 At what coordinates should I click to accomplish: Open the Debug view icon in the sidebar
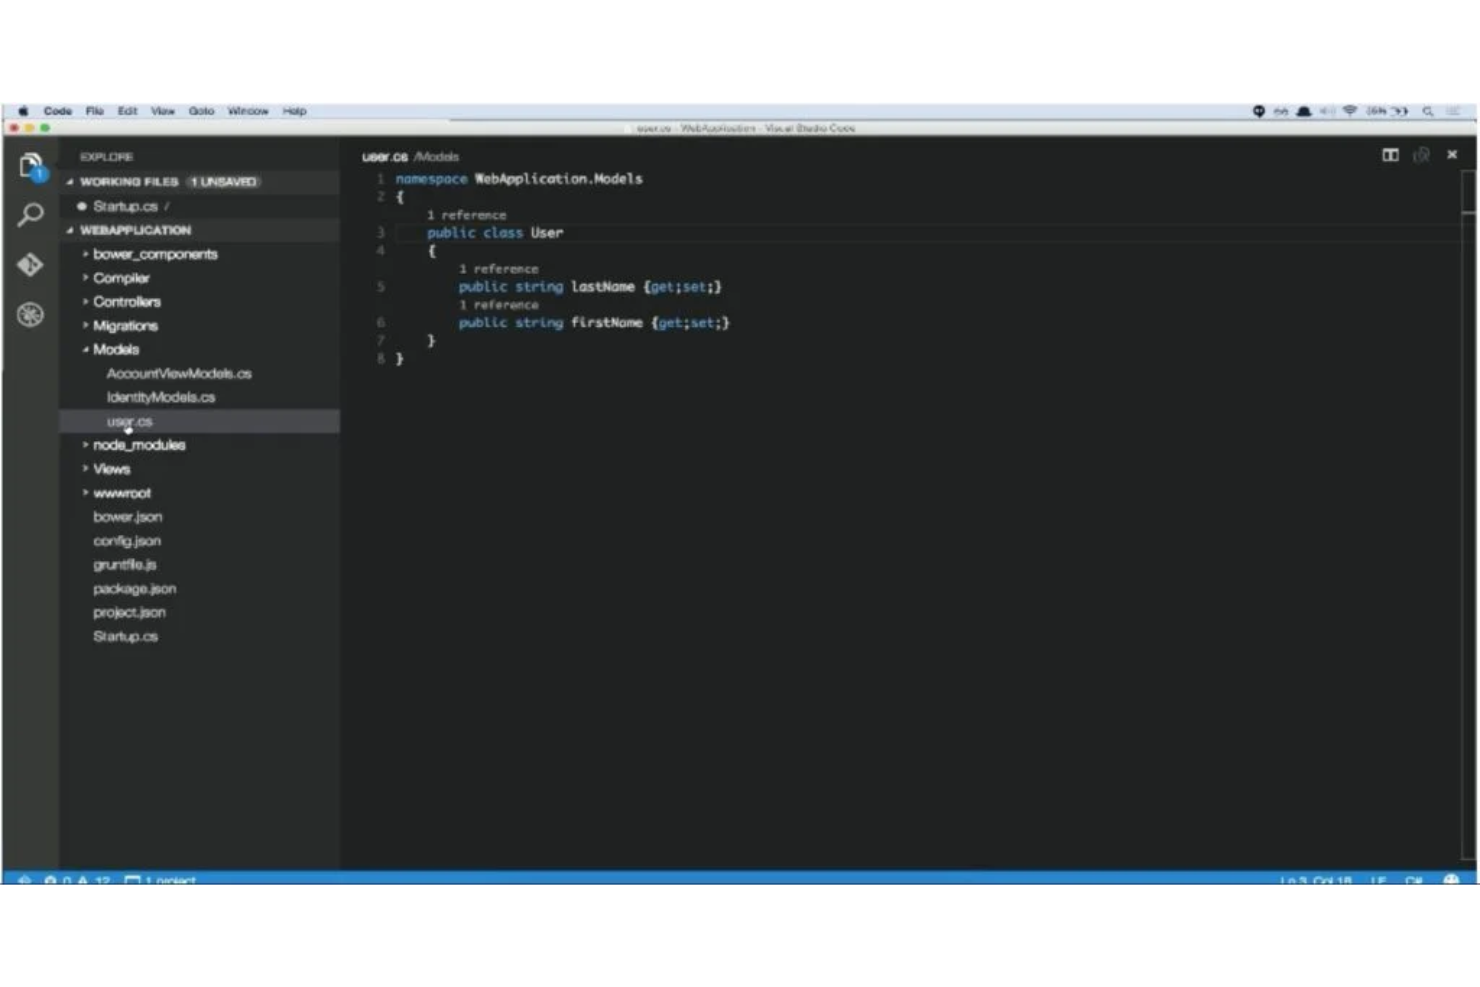pos(30,314)
